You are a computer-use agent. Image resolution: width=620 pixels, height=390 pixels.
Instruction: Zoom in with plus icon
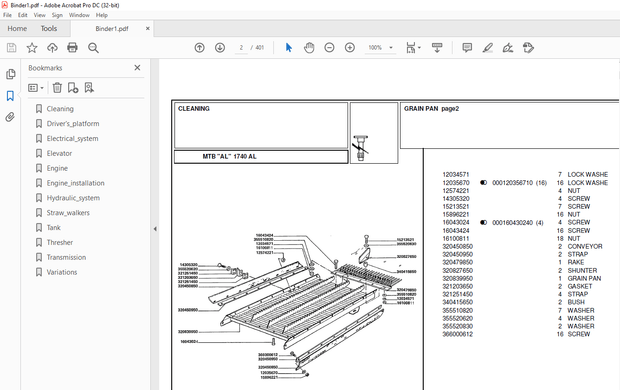click(350, 48)
